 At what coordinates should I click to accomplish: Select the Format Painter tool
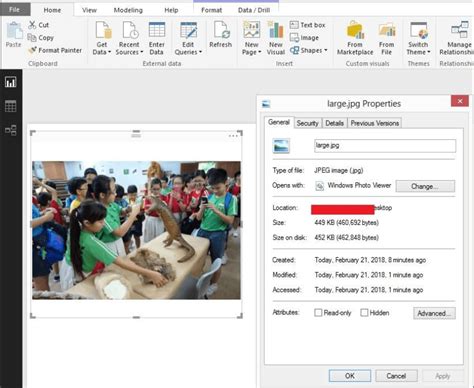[x=55, y=50]
